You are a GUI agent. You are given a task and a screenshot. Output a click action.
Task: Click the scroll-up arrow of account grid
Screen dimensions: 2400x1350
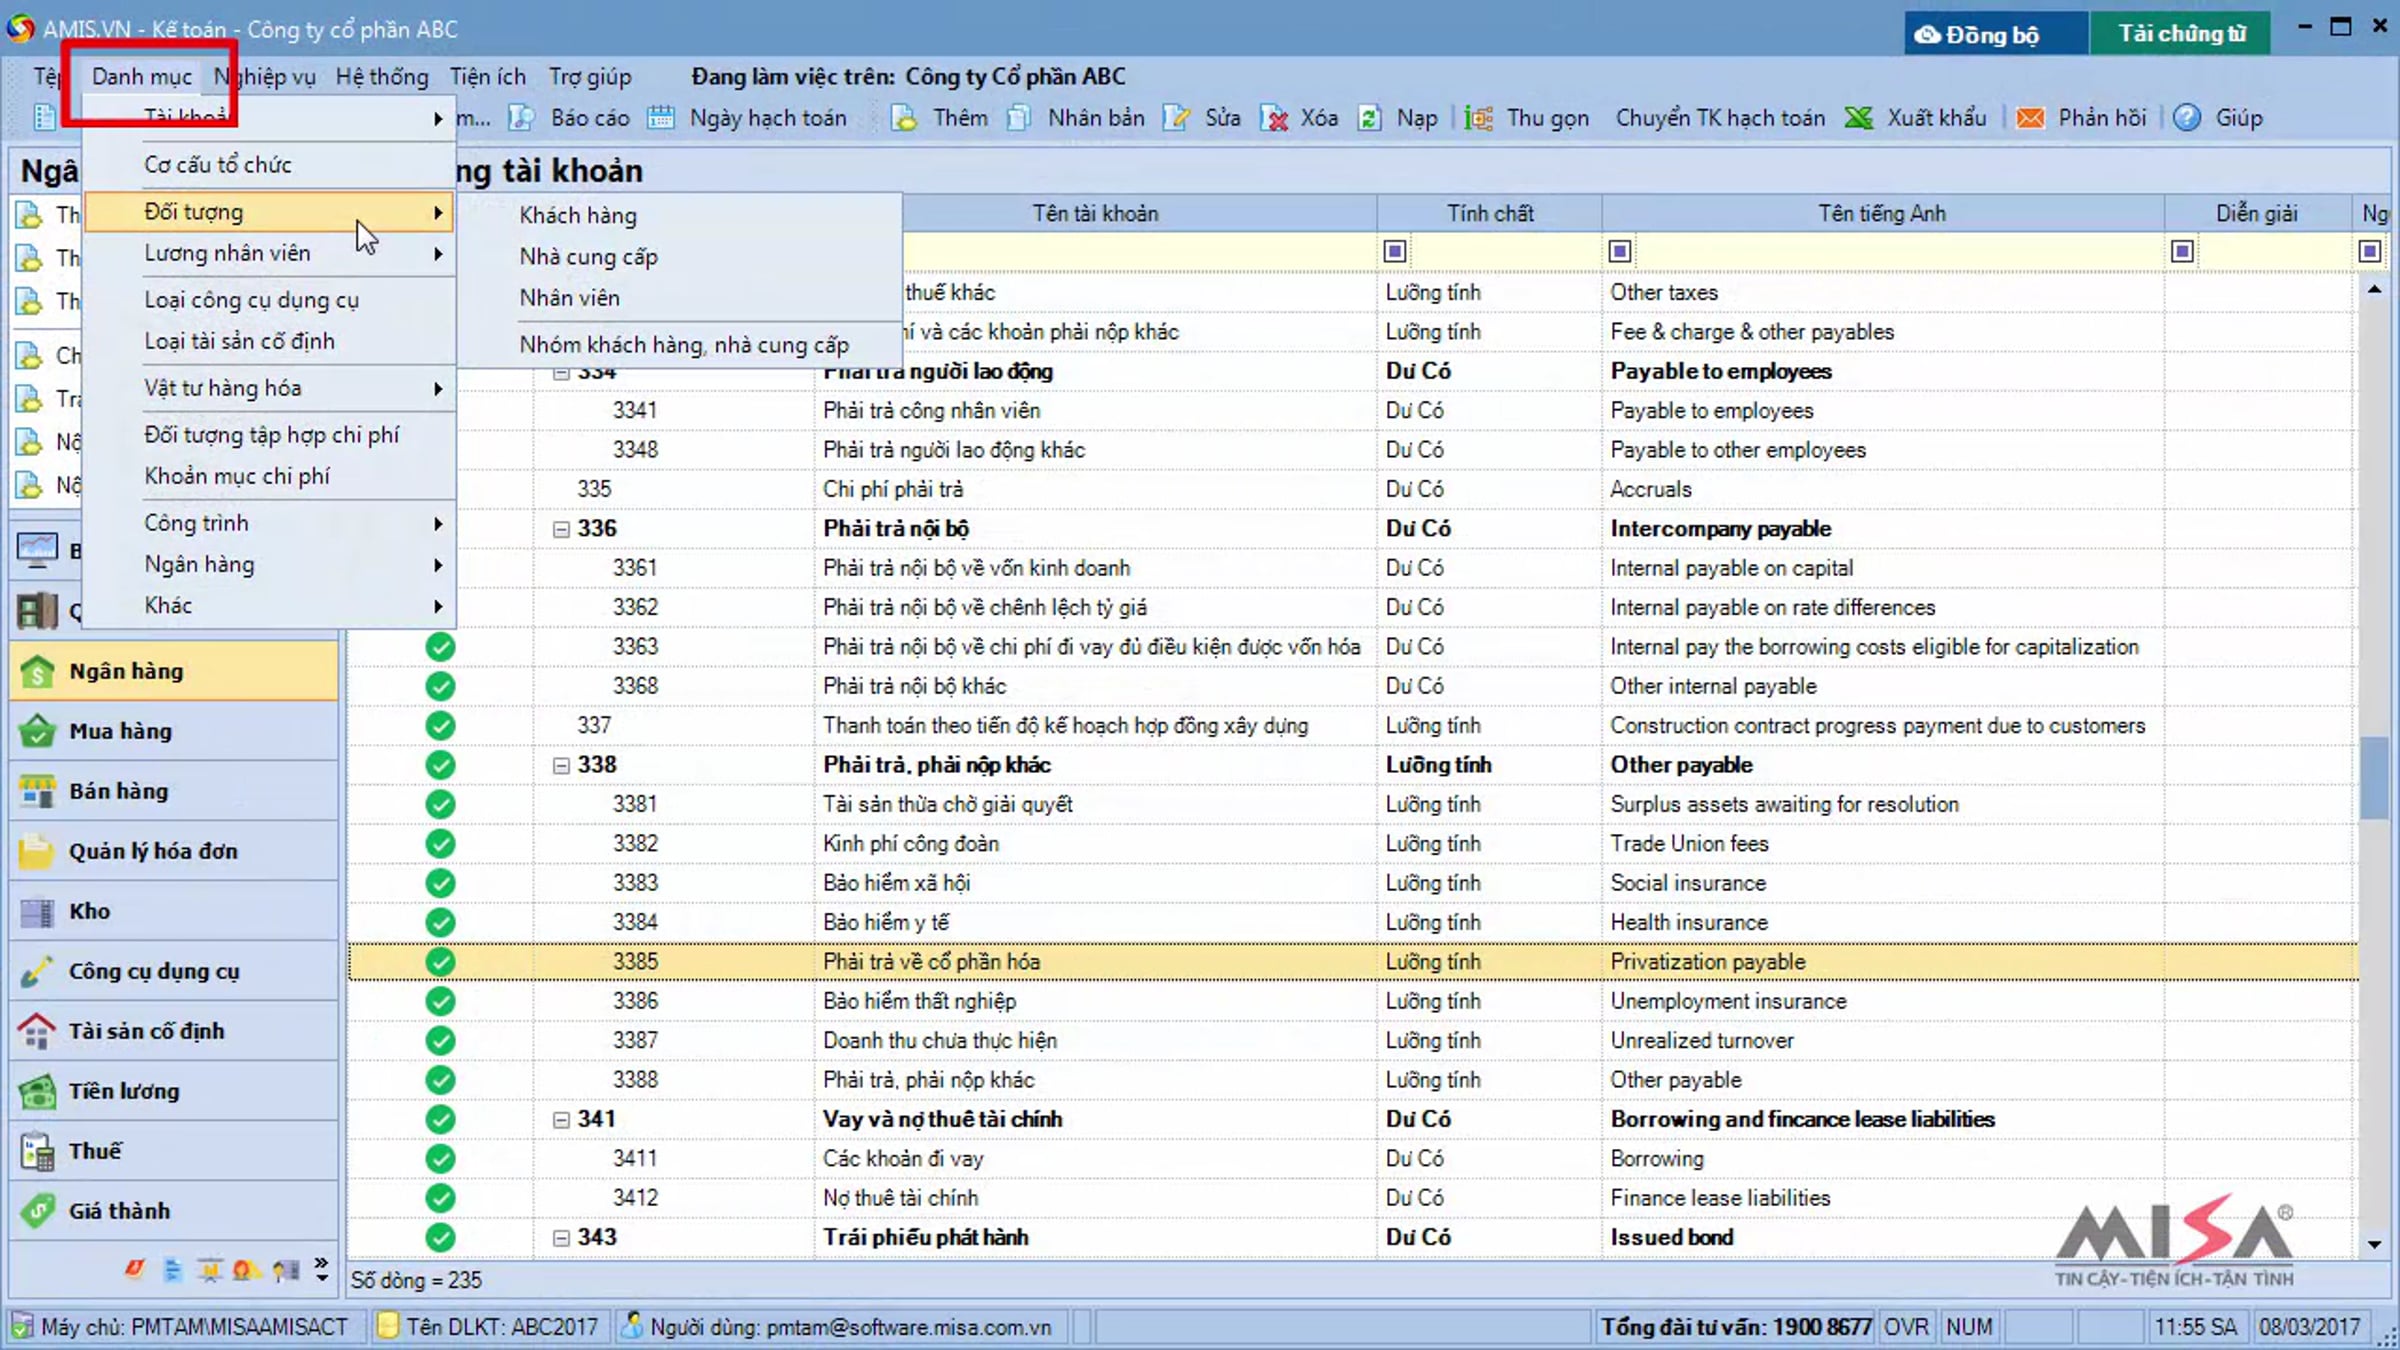click(2374, 290)
